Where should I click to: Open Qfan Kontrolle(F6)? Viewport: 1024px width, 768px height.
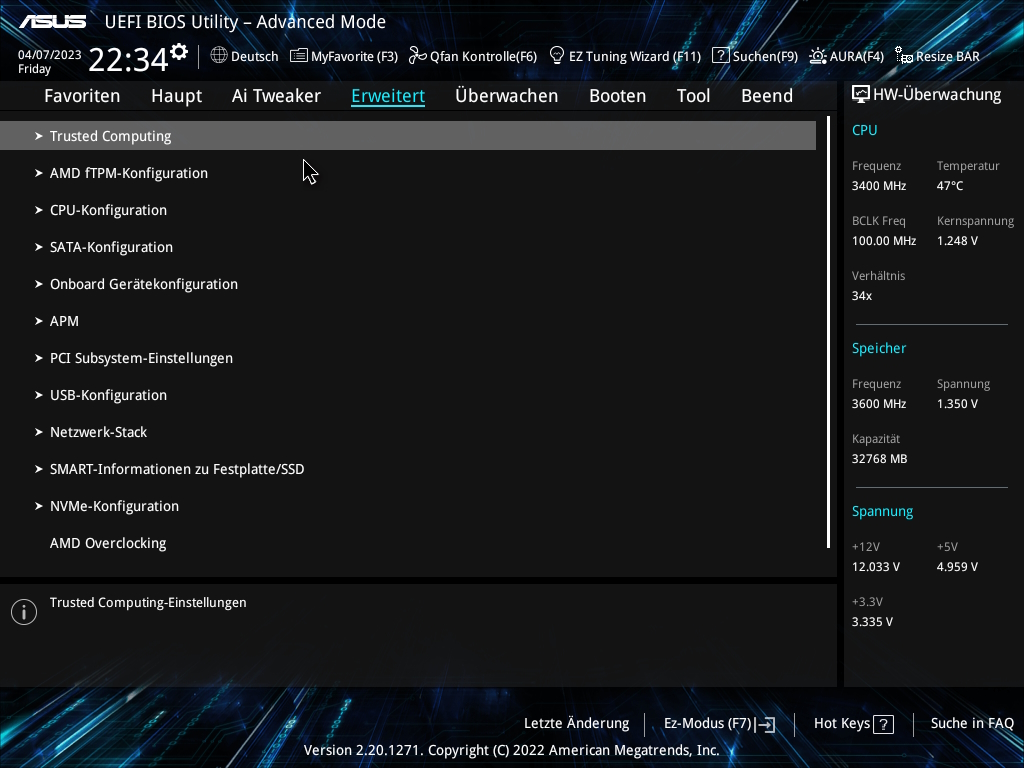coord(483,56)
